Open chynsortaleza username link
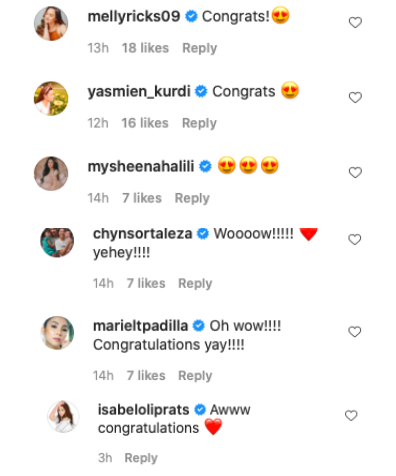Viewport: 396px width, 476px height. pyautogui.click(x=143, y=234)
